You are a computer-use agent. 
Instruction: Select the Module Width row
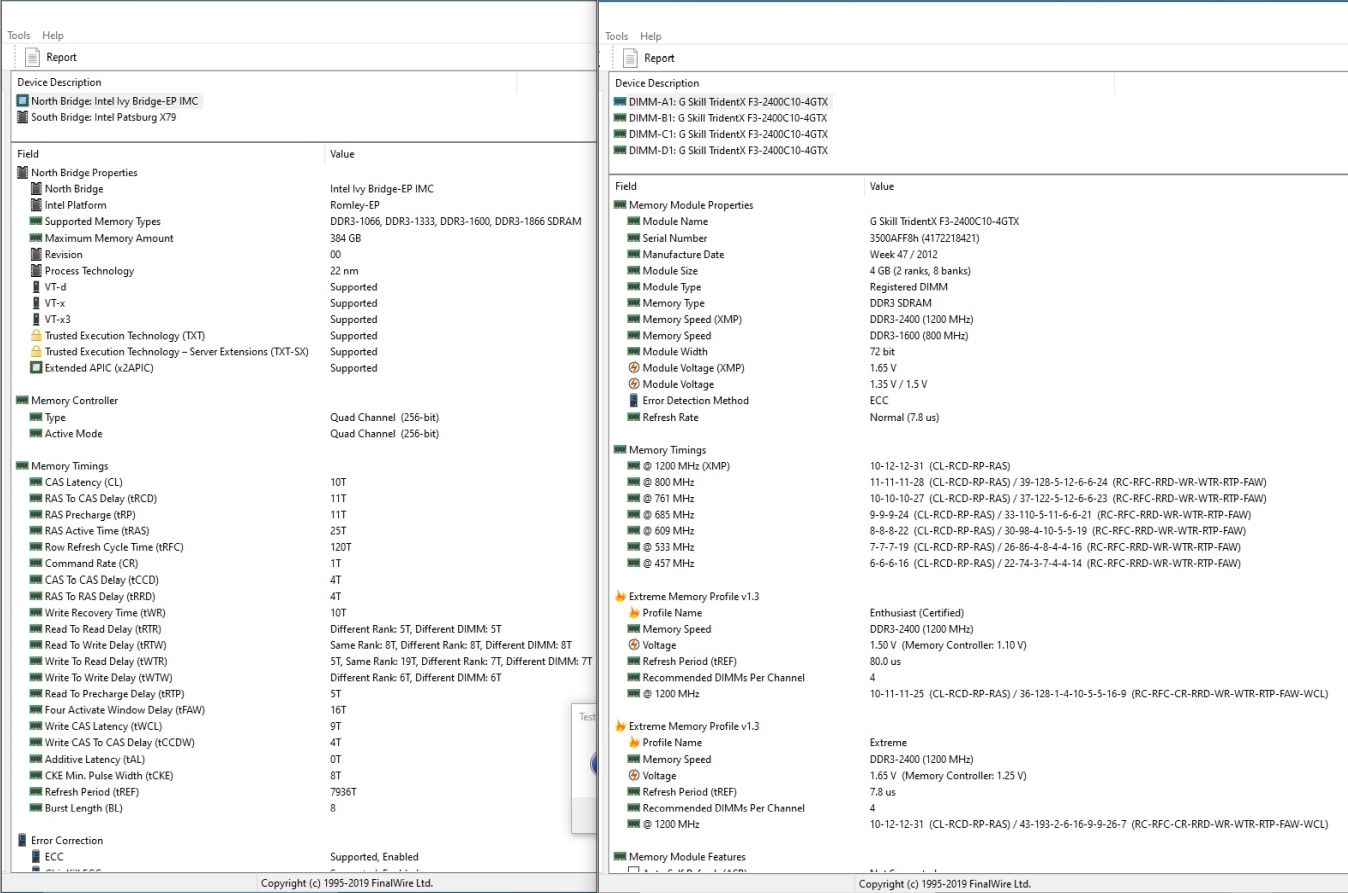pyautogui.click(x=978, y=352)
